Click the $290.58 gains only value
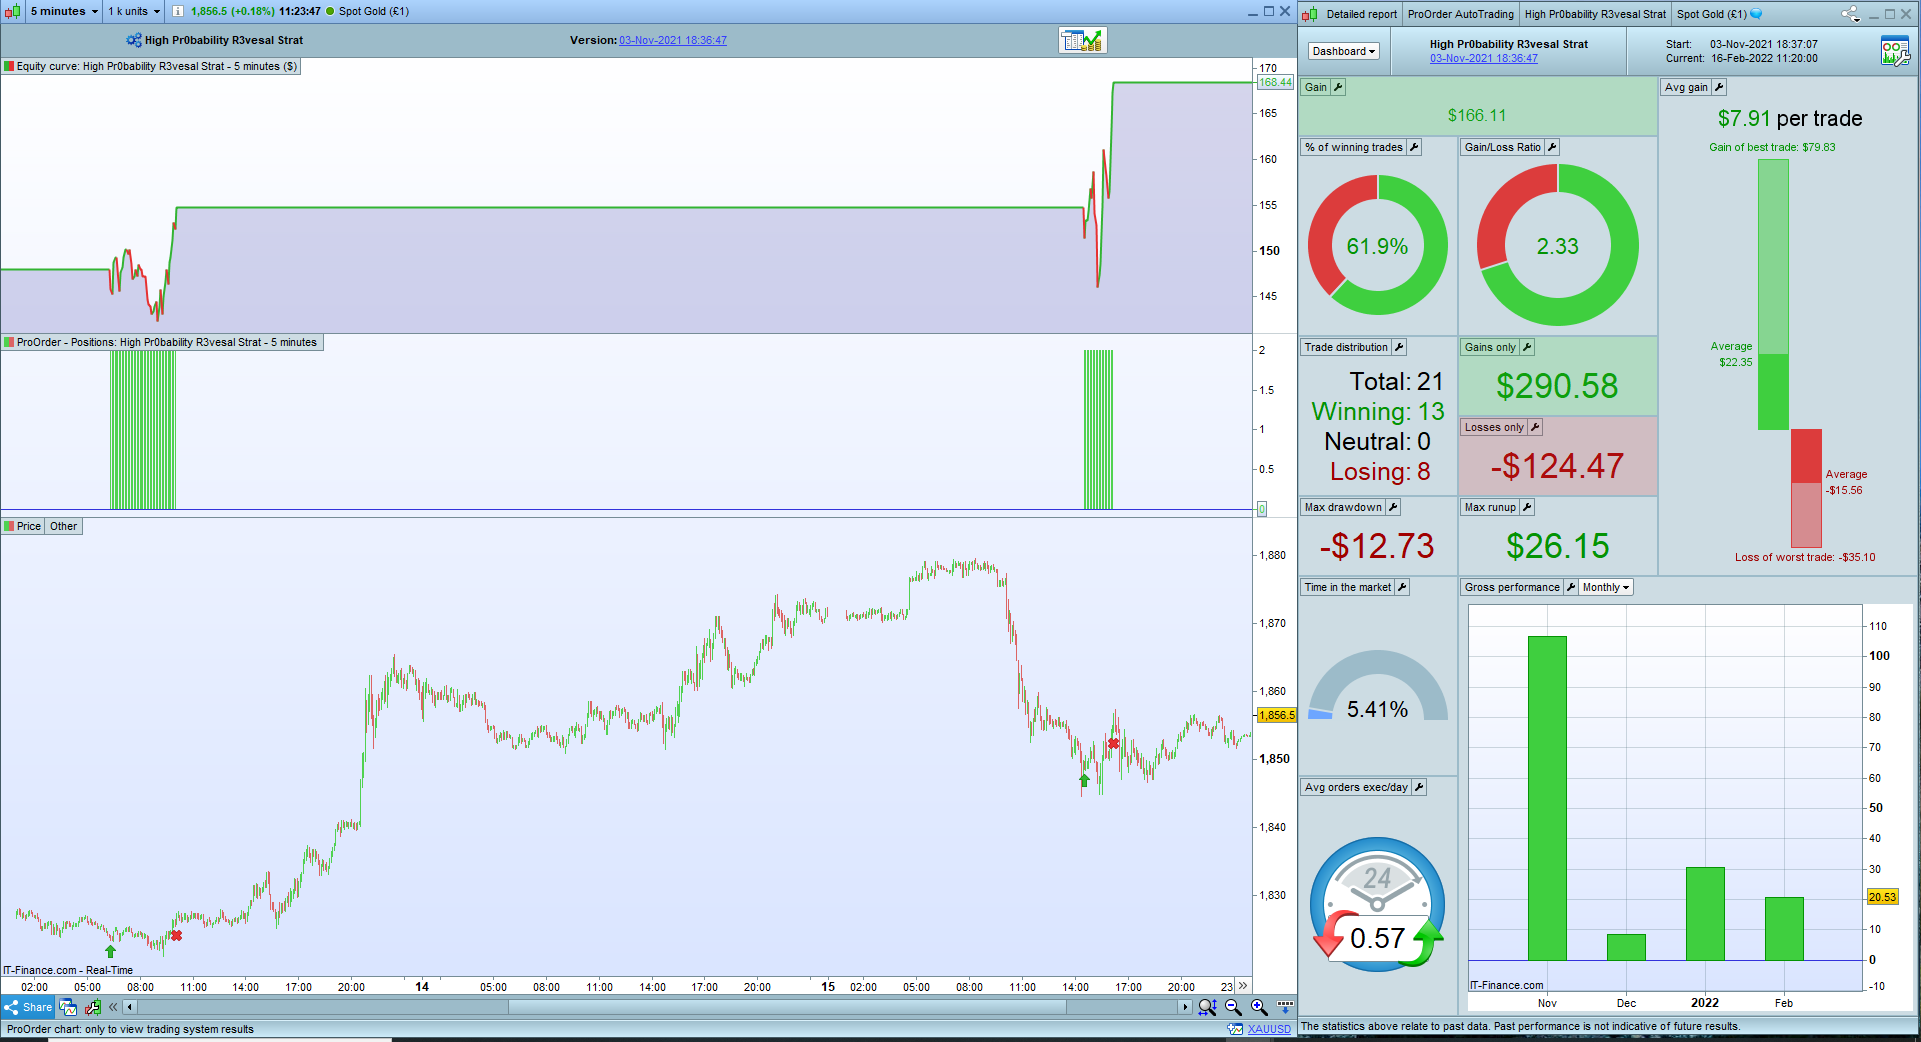This screenshot has height=1042, width=1921. click(x=1557, y=386)
